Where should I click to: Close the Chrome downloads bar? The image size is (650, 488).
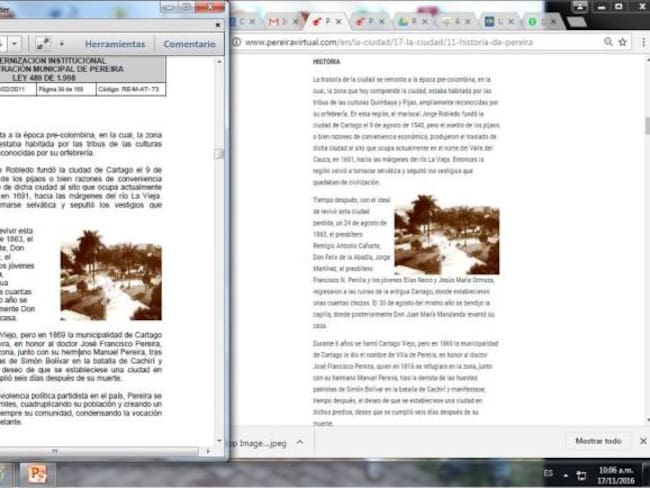pyautogui.click(x=642, y=441)
